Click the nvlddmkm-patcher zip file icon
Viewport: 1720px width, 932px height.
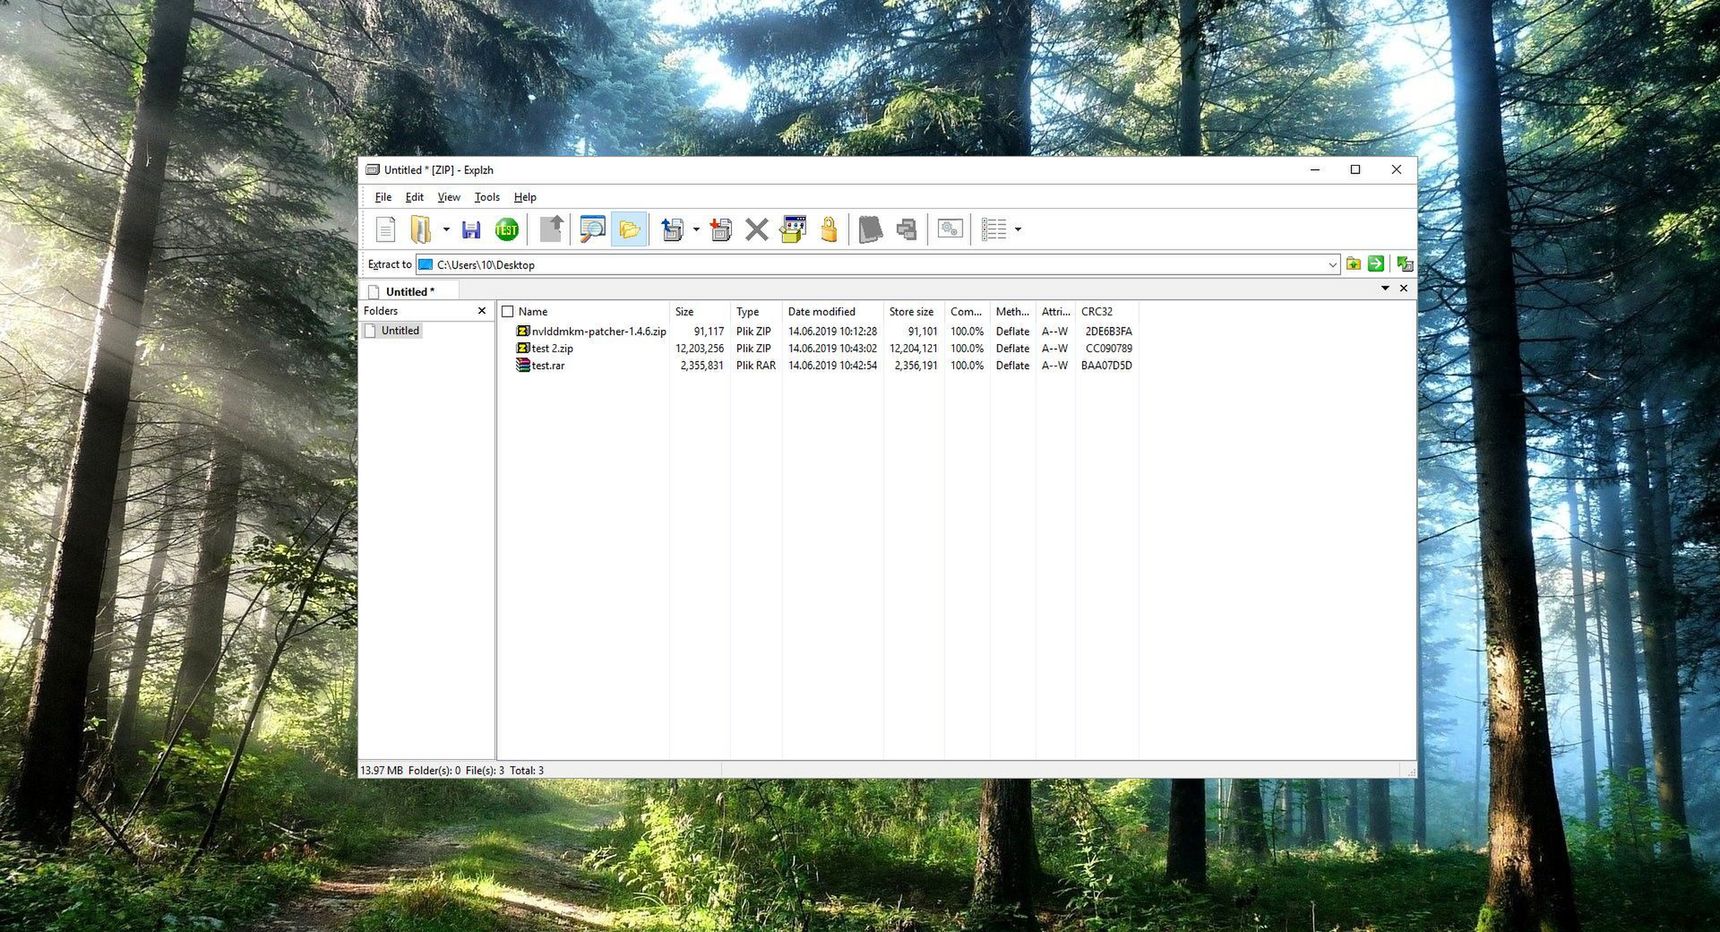point(523,331)
